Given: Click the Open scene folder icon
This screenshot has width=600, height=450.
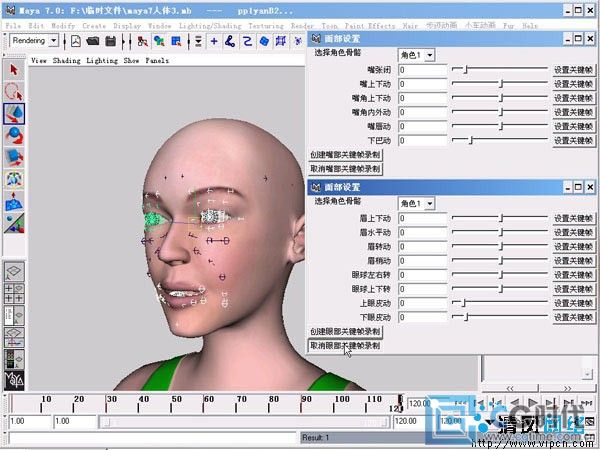Looking at the screenshot, I should click(x=93, y=41).
